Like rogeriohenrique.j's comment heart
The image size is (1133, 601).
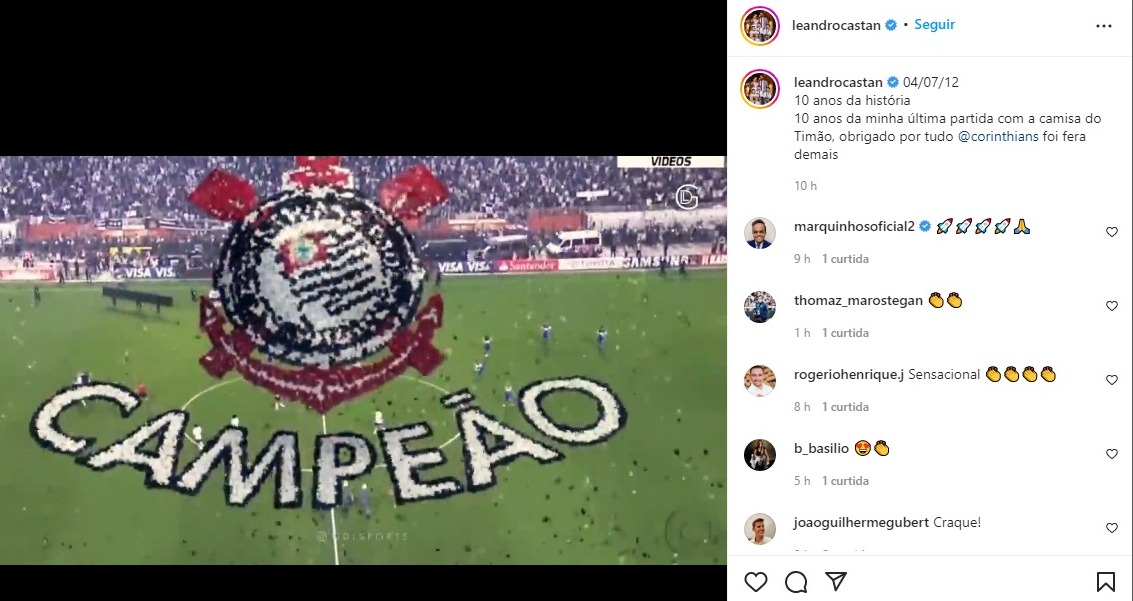click(x=1112, y=380)
